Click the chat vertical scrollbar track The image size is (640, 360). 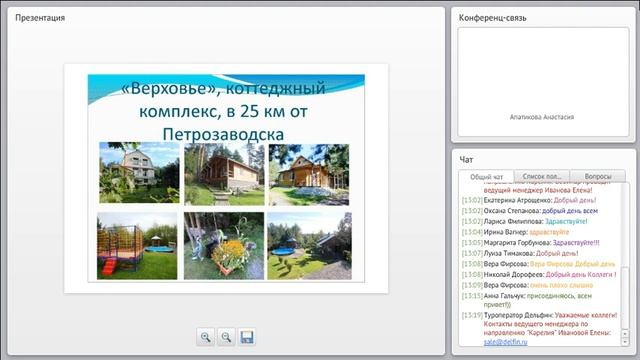pyautogui.click(x=625, y=256)
